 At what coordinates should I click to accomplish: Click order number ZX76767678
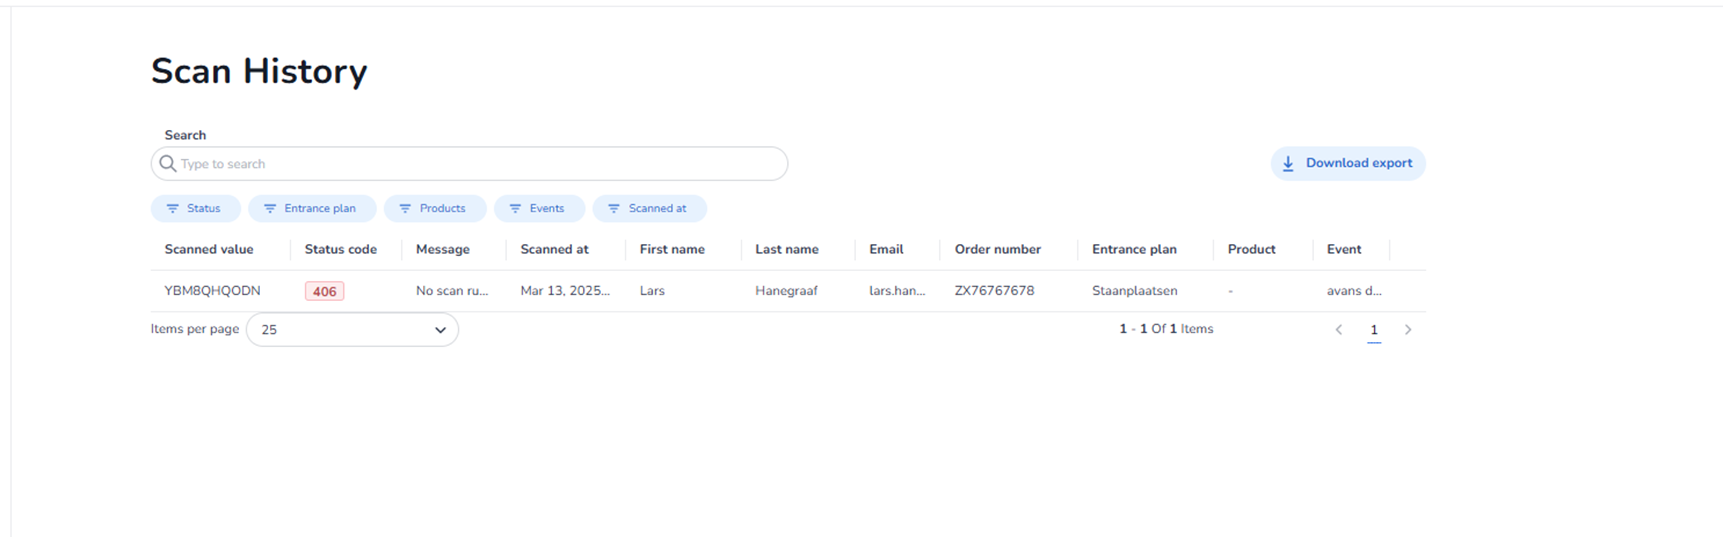(994, 291)
